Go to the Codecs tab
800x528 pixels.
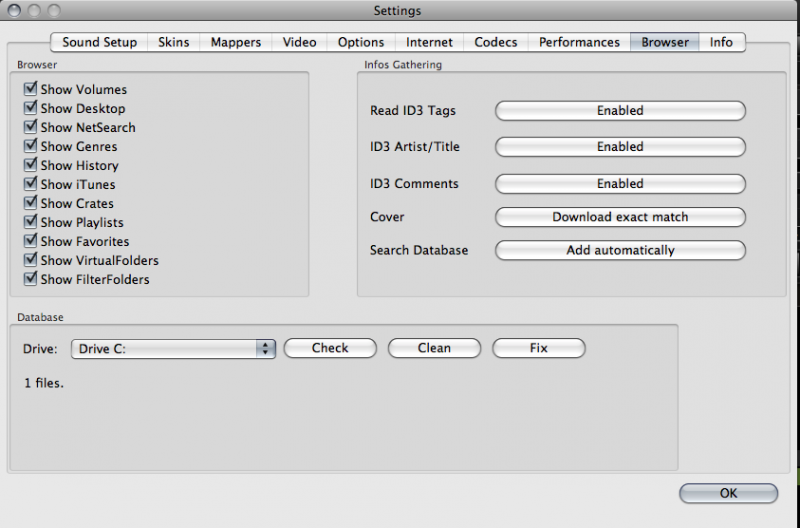[496, 42]
